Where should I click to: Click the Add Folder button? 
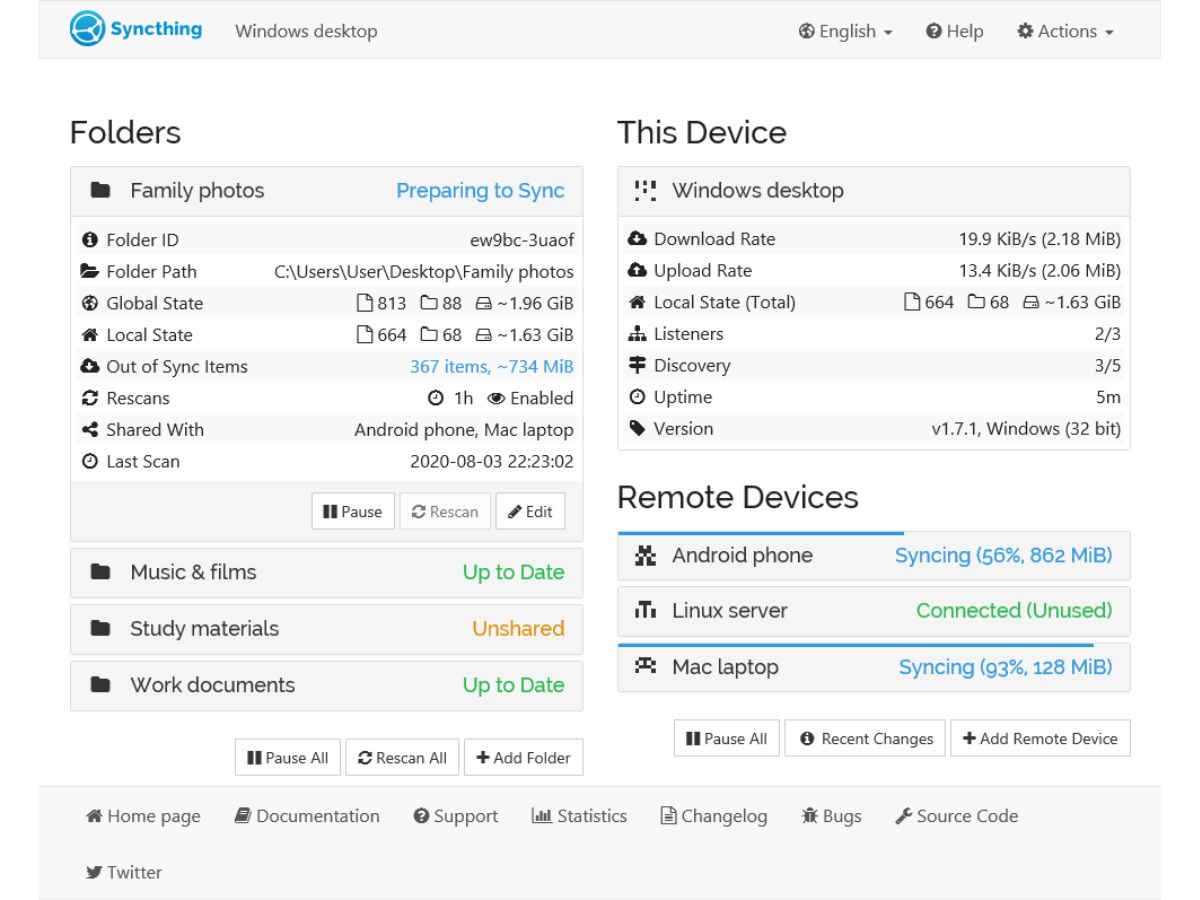click(523, 758)
